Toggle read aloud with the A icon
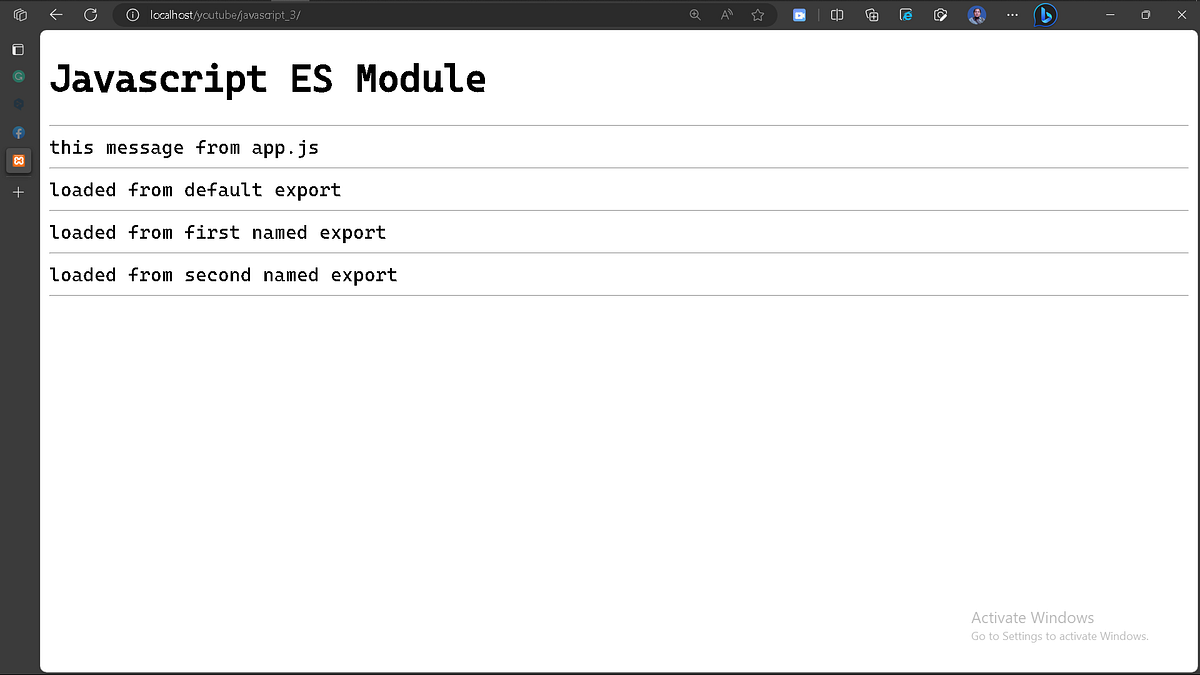This screenshot has height=675, width=1200. click(x=727, y=14)
